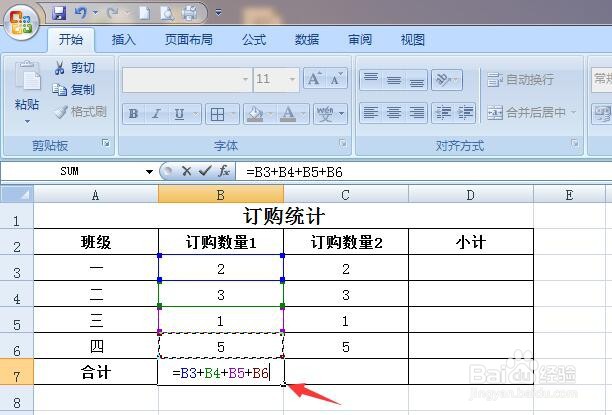This screenshot has width=612, height=415.
Task: Expand borders dropdown arrow
Action: click(233, 114)
